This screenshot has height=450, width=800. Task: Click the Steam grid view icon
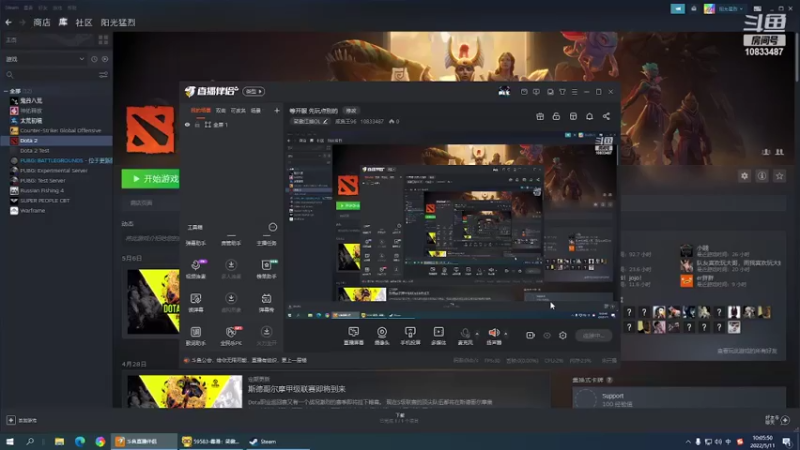[103, 40]
